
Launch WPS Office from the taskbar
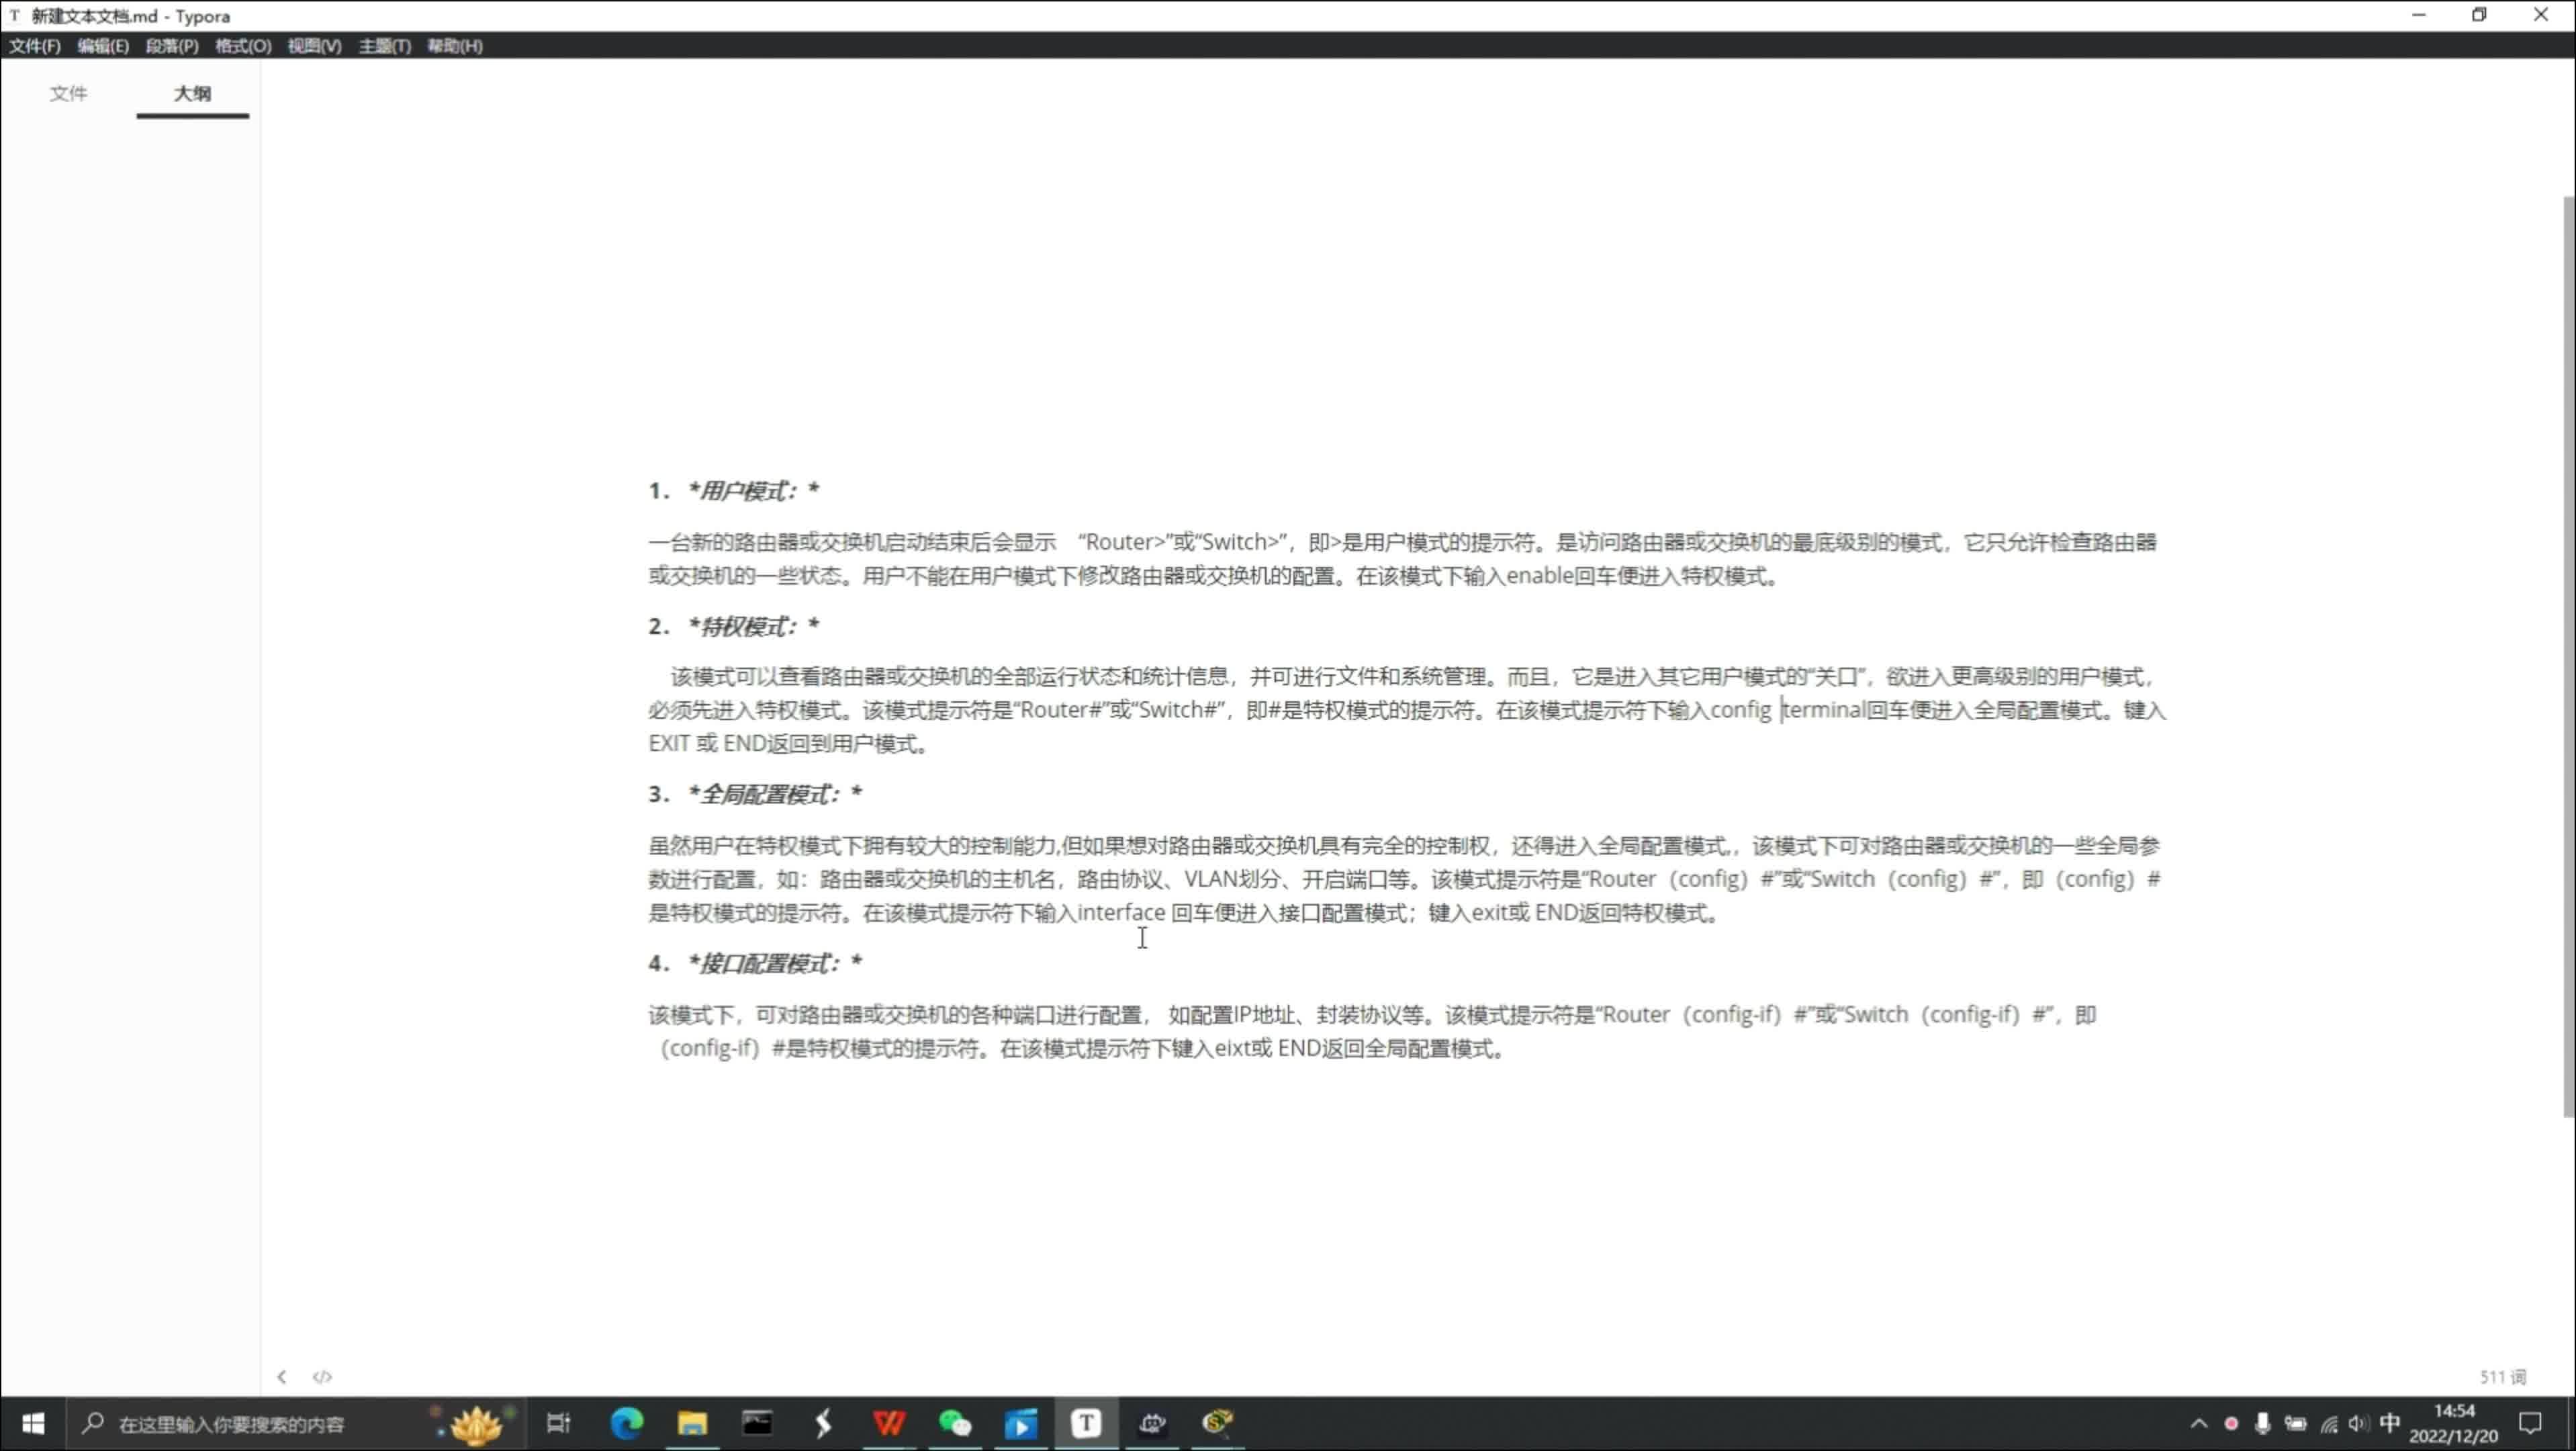(x=889, y=1423)
